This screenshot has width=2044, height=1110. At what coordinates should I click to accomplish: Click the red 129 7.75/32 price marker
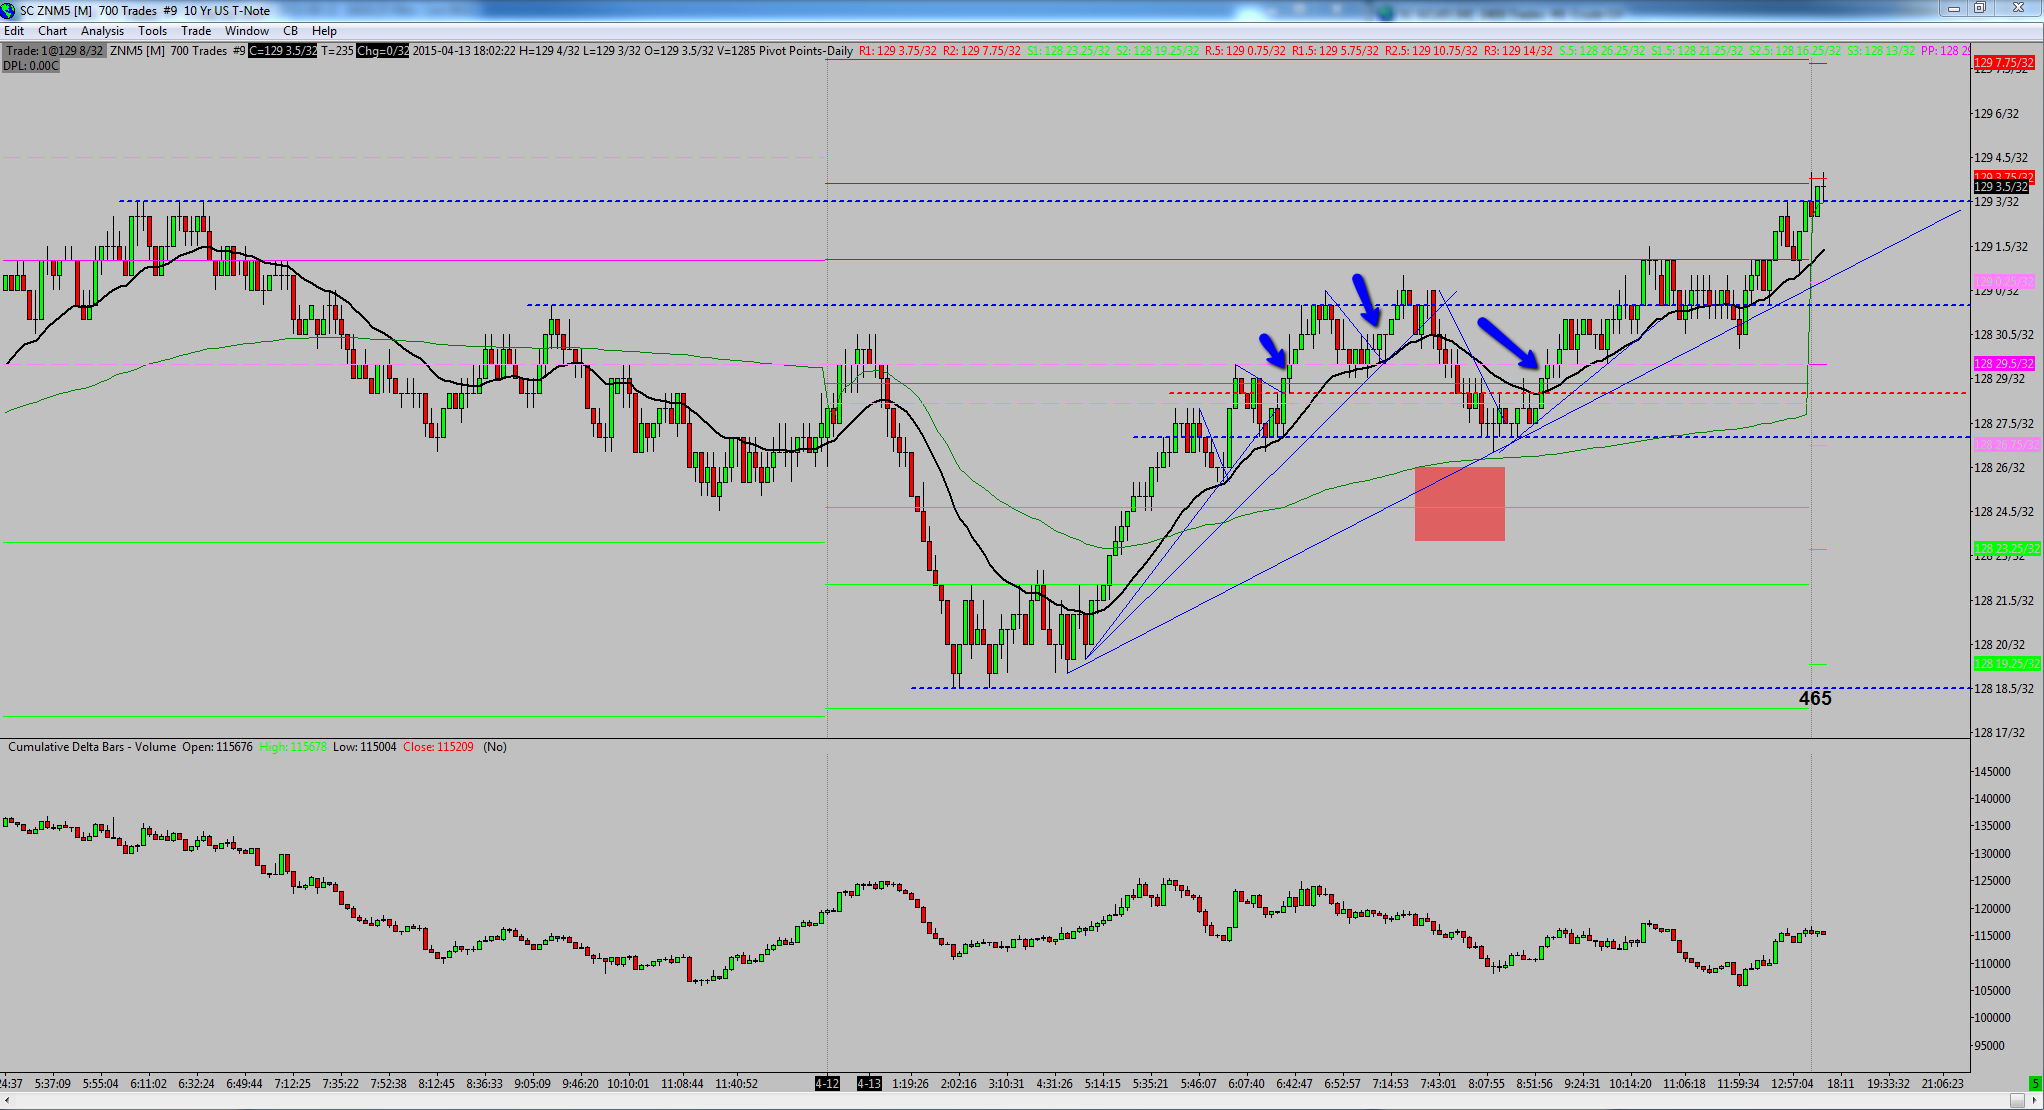pyautogui.click(x=2004, y=63)
